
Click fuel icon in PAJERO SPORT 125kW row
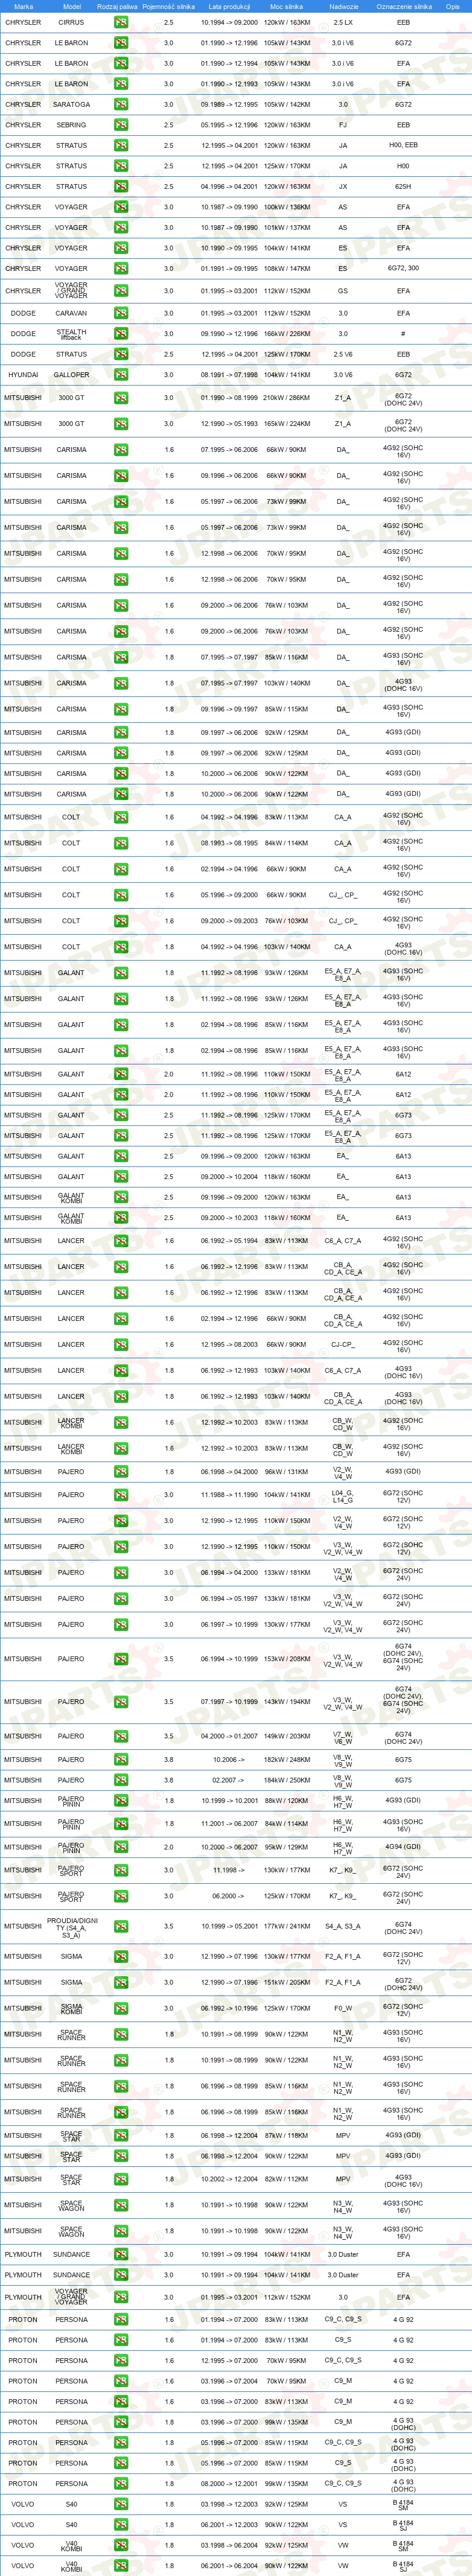coord(120,1896)
